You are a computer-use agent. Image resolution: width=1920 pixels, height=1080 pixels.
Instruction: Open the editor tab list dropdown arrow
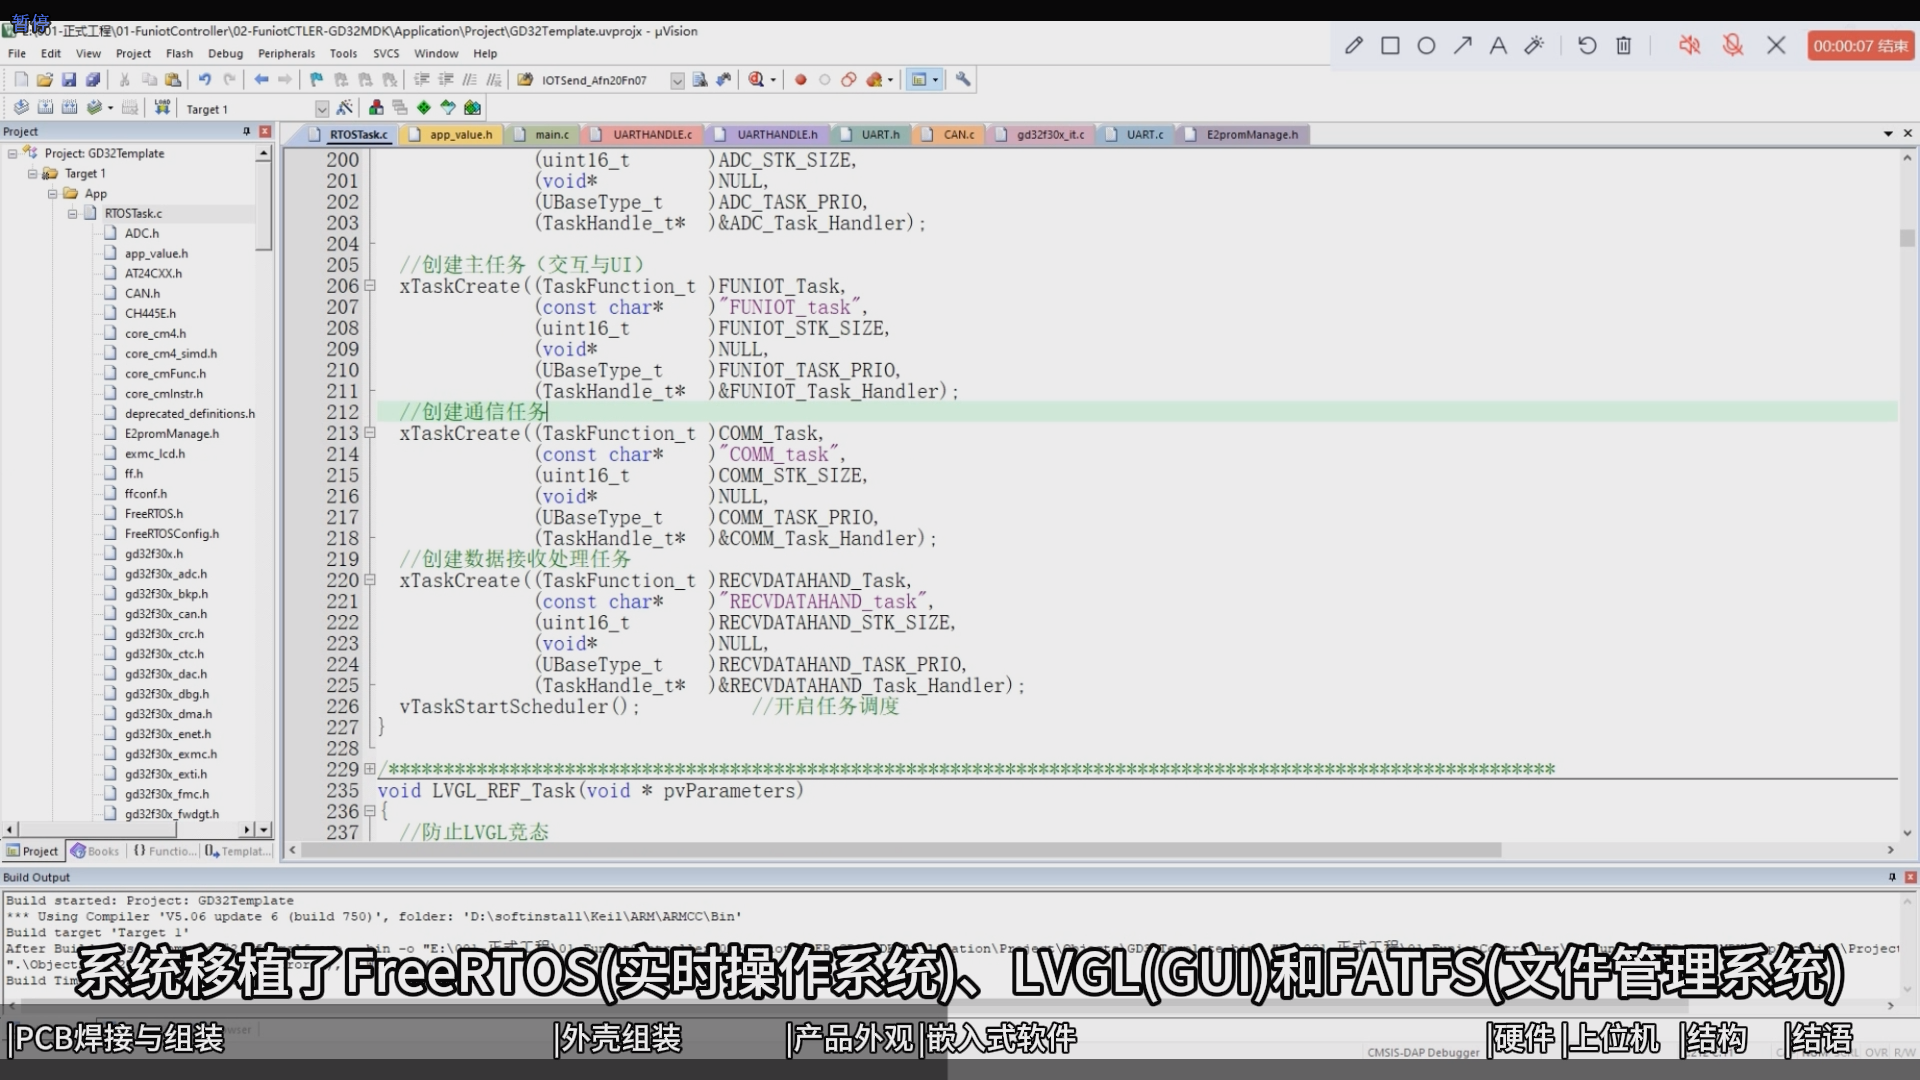click(1888, 134)
